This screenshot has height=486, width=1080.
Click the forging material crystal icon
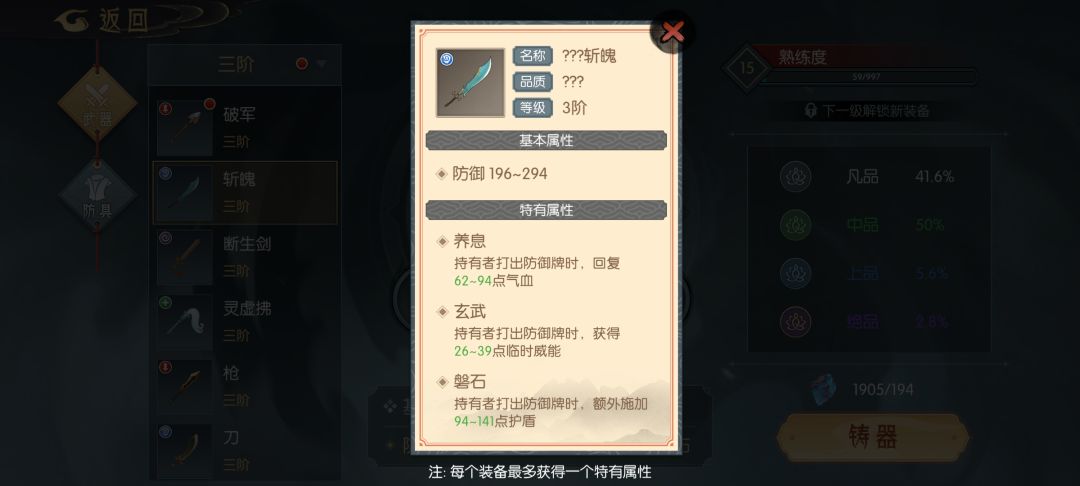[x=822, y=389]
